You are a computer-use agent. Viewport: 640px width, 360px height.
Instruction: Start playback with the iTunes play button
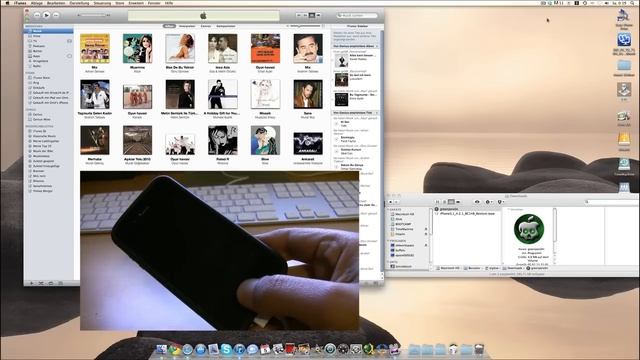tap(47, 15)
